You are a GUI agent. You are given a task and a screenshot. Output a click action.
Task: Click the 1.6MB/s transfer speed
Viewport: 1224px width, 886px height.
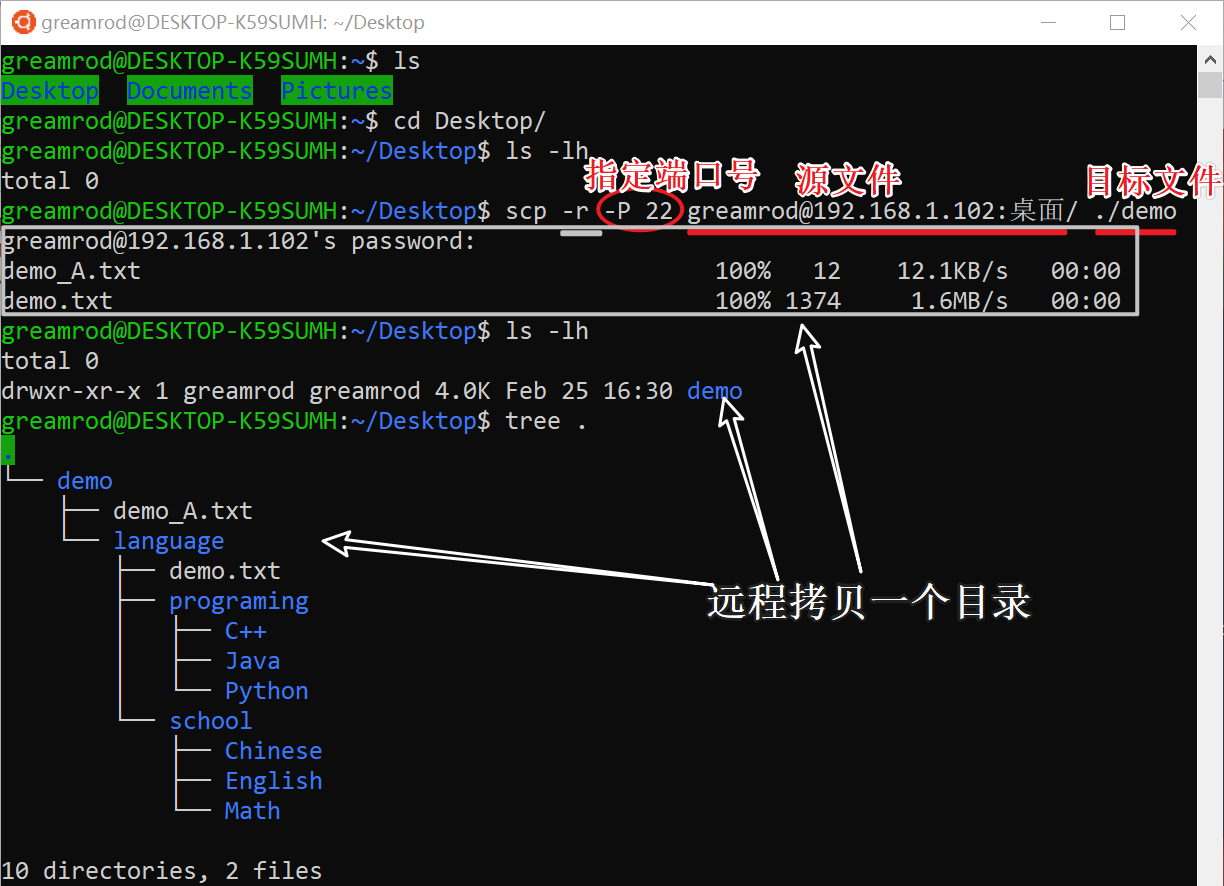(960, 301)
